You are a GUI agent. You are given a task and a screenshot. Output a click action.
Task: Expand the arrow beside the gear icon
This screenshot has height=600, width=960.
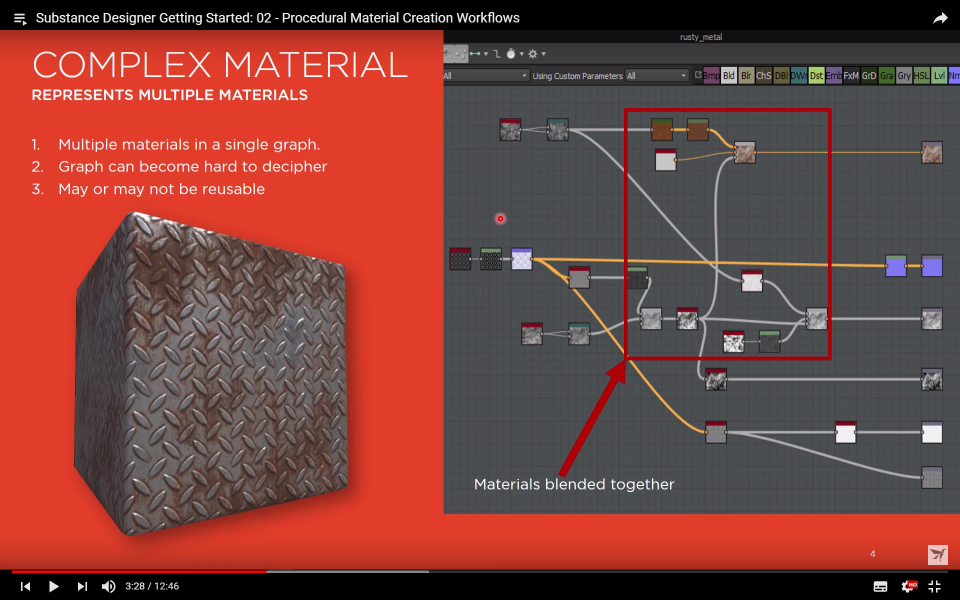543,54
